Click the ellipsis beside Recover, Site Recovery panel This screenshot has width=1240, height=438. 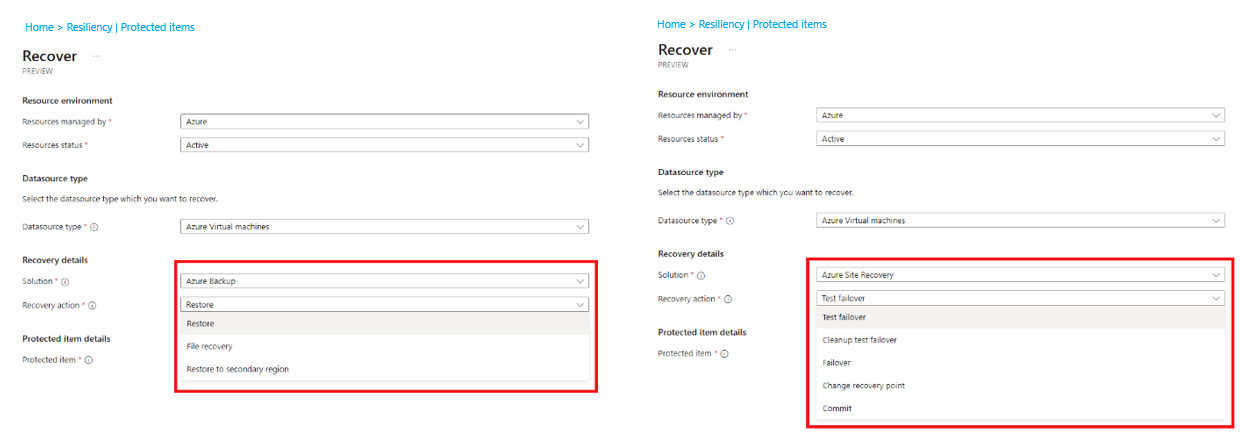click(x=733, y=50)
